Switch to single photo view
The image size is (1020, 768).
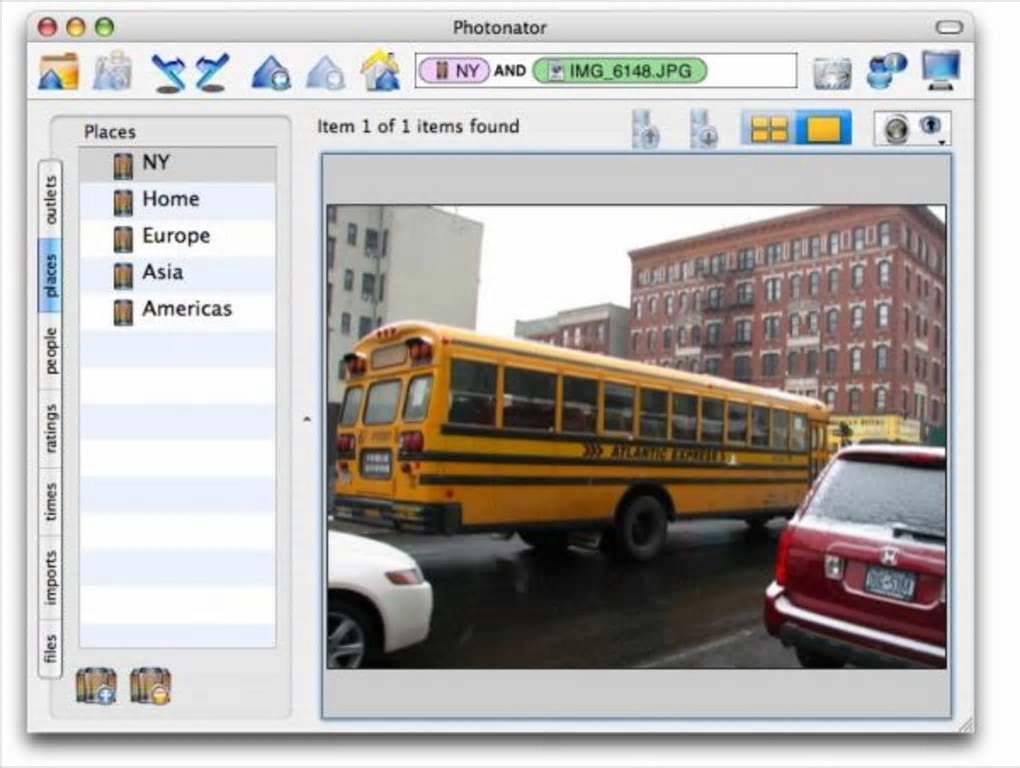pyautogui.click(x=824, y=128)
